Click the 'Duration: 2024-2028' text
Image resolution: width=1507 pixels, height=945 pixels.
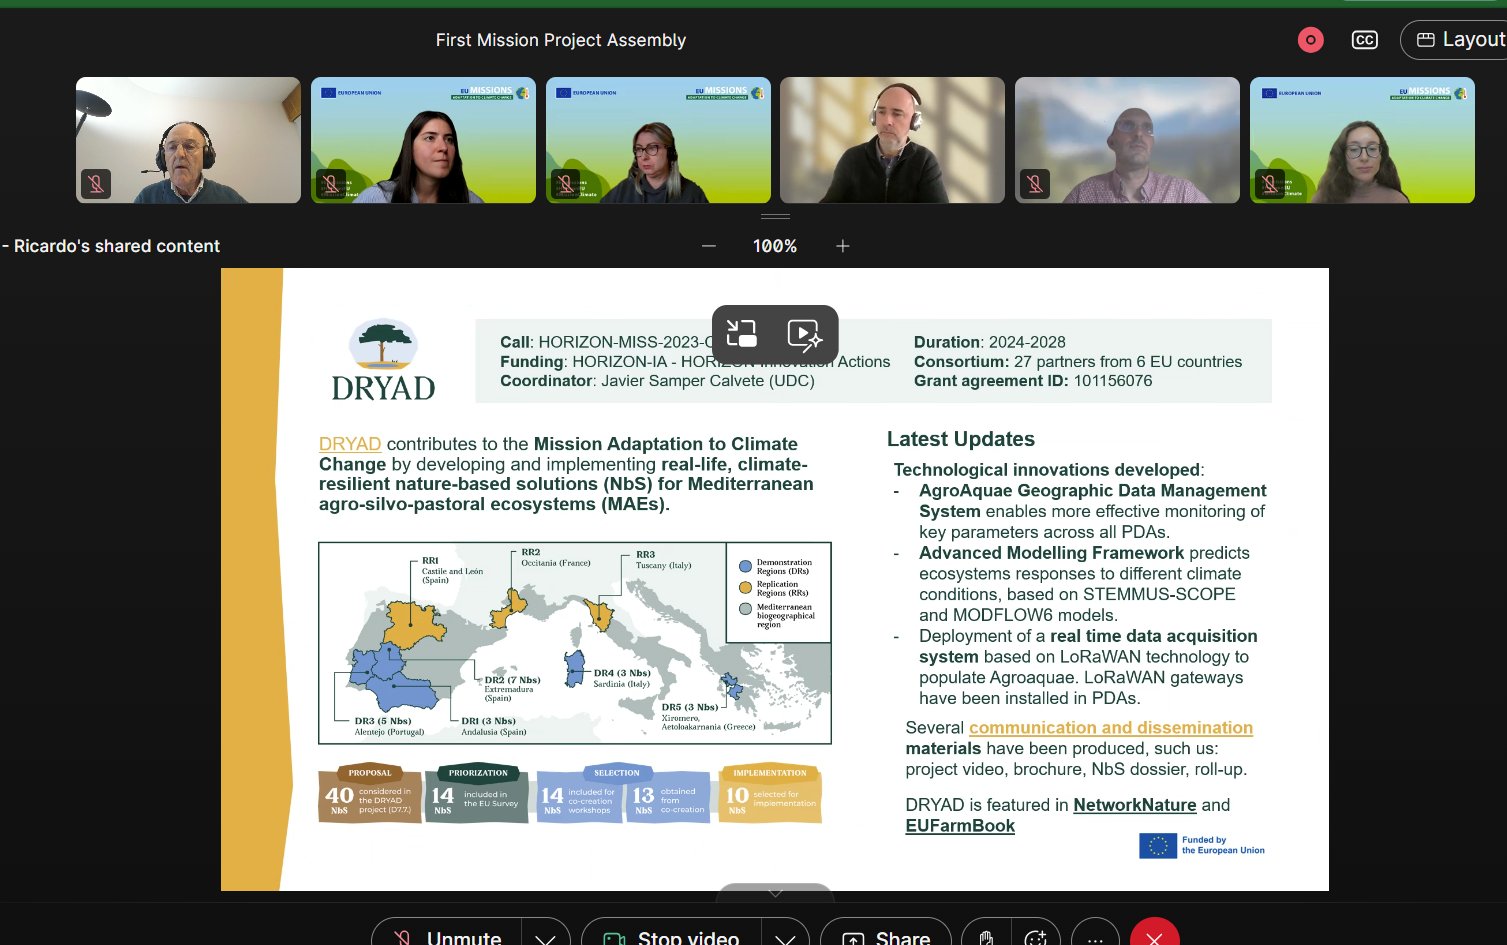pos(990,342)
